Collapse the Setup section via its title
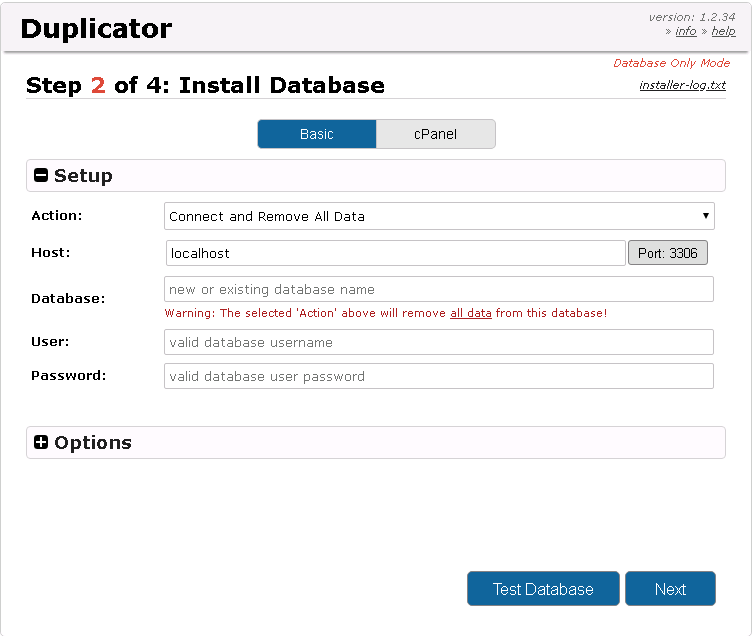Screen dimensions: 754x636 (x=83, y=176)
